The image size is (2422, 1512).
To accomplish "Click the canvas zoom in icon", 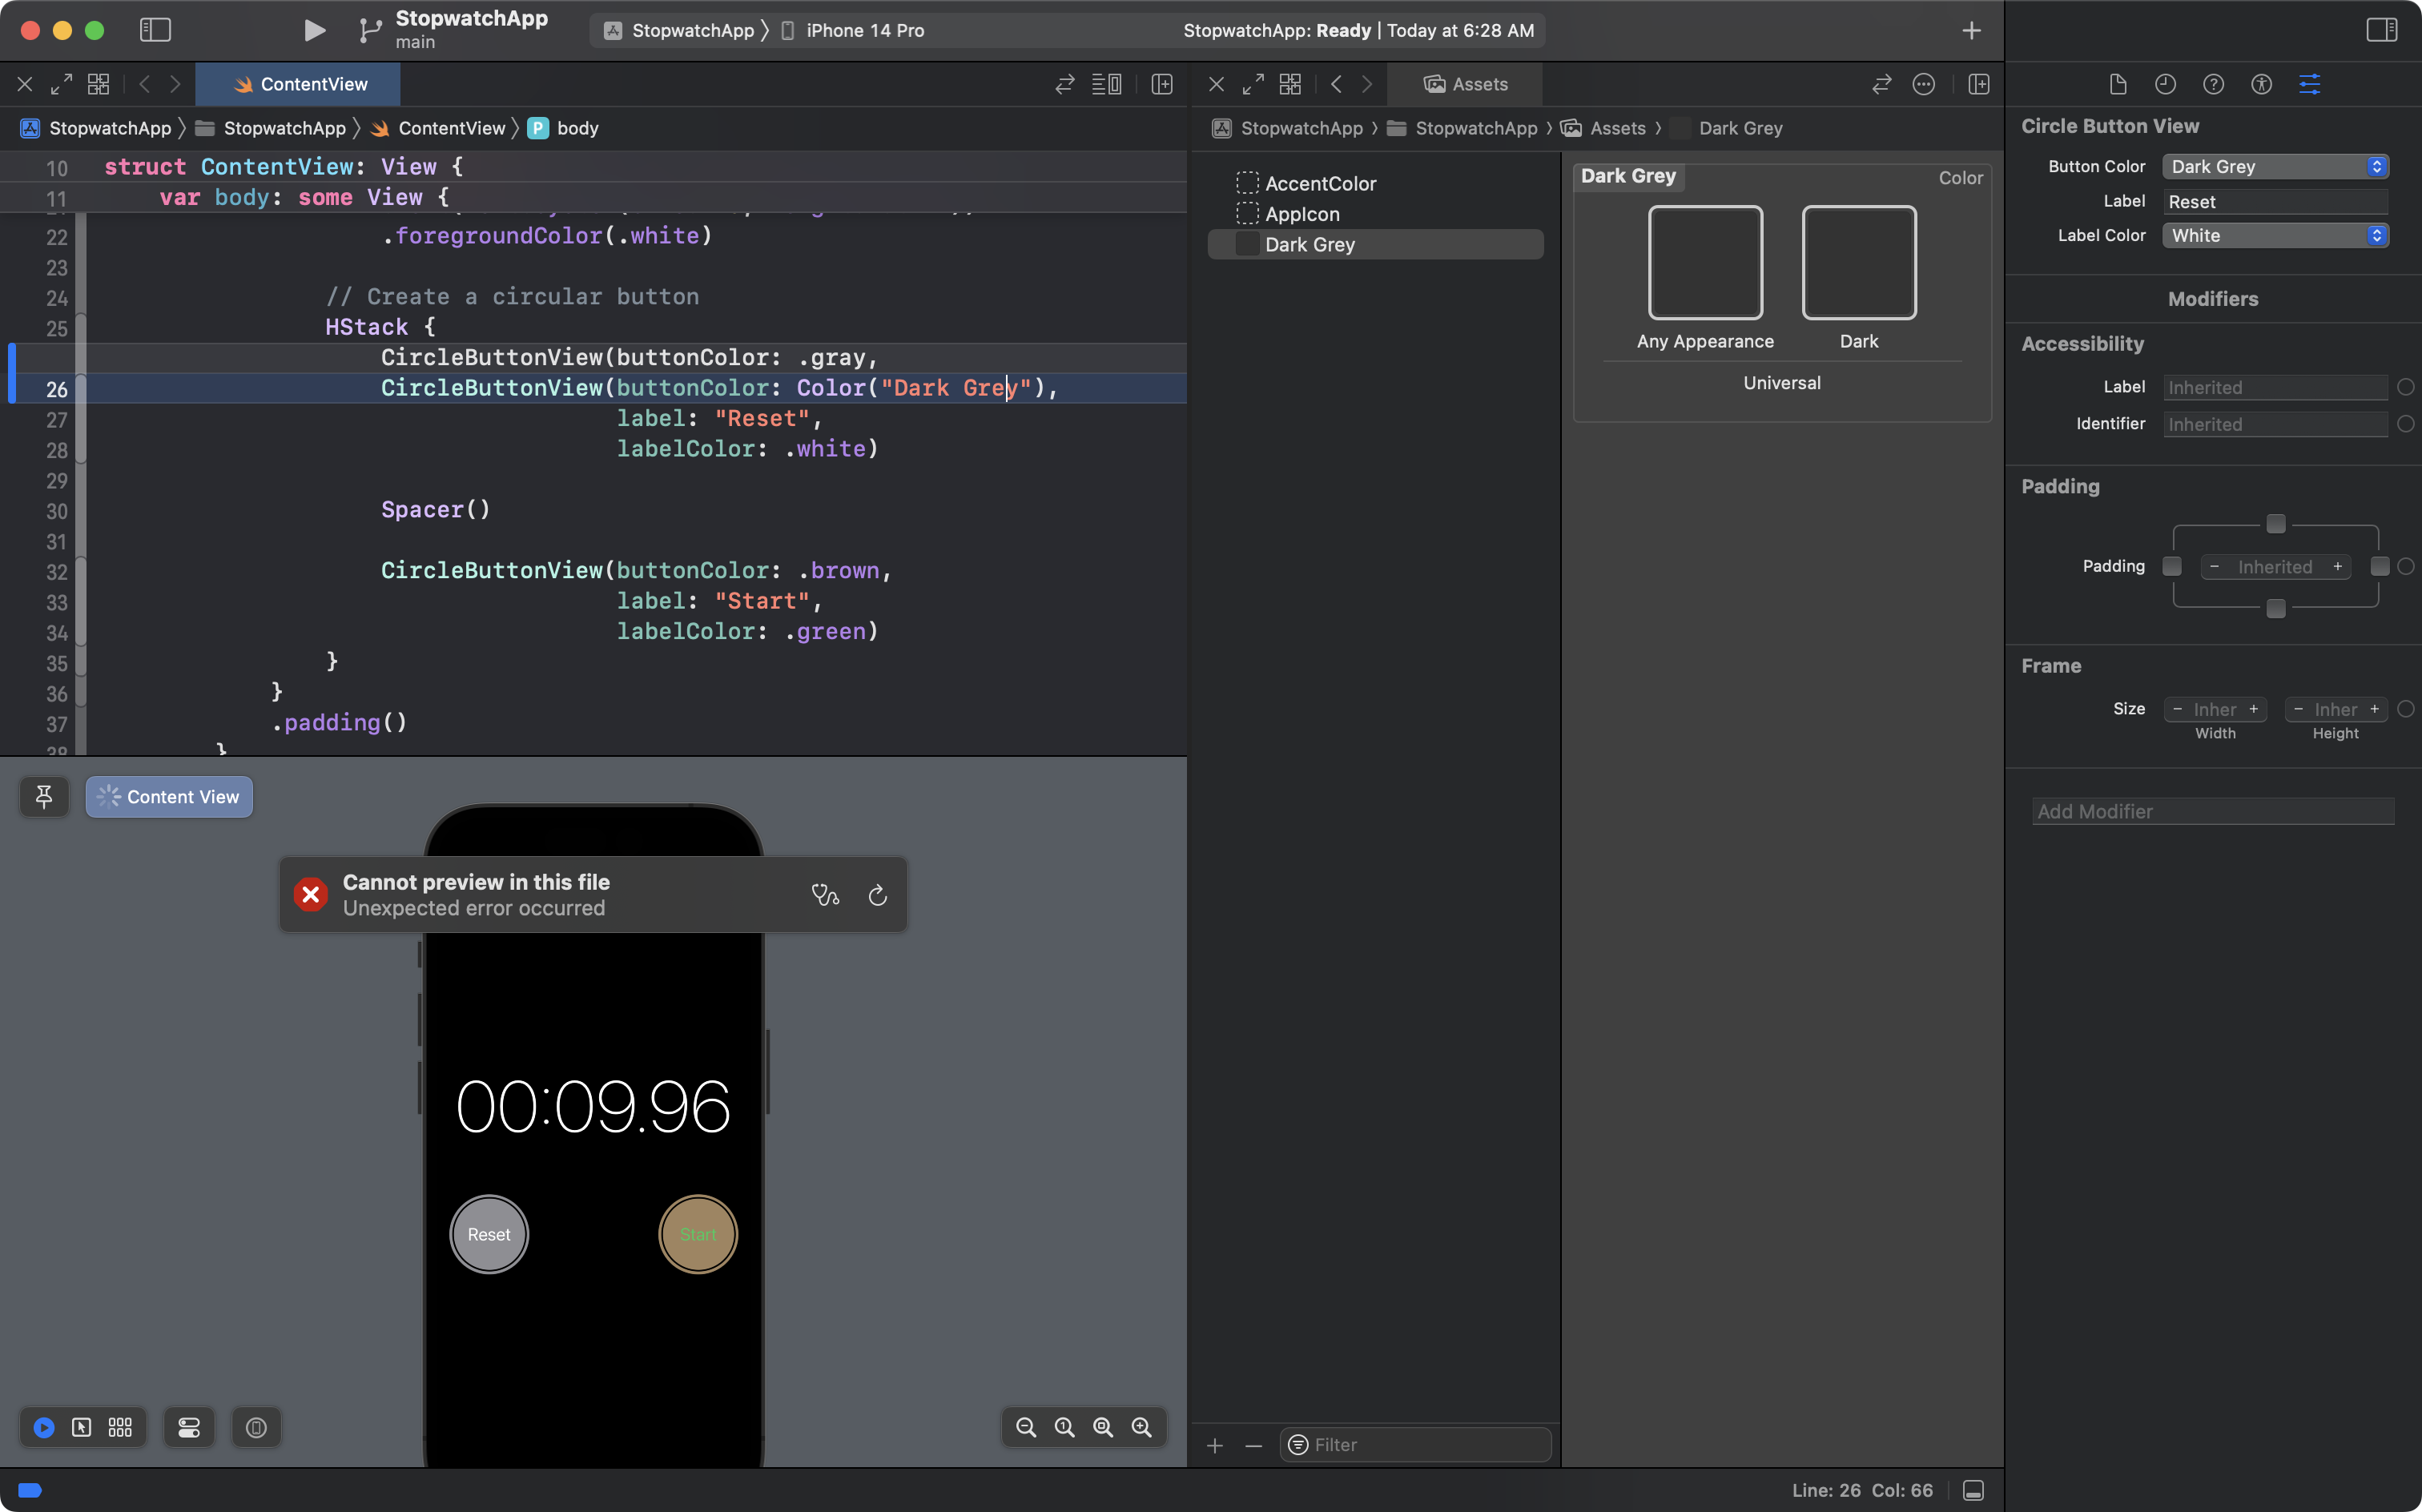I will 1141,1426.
